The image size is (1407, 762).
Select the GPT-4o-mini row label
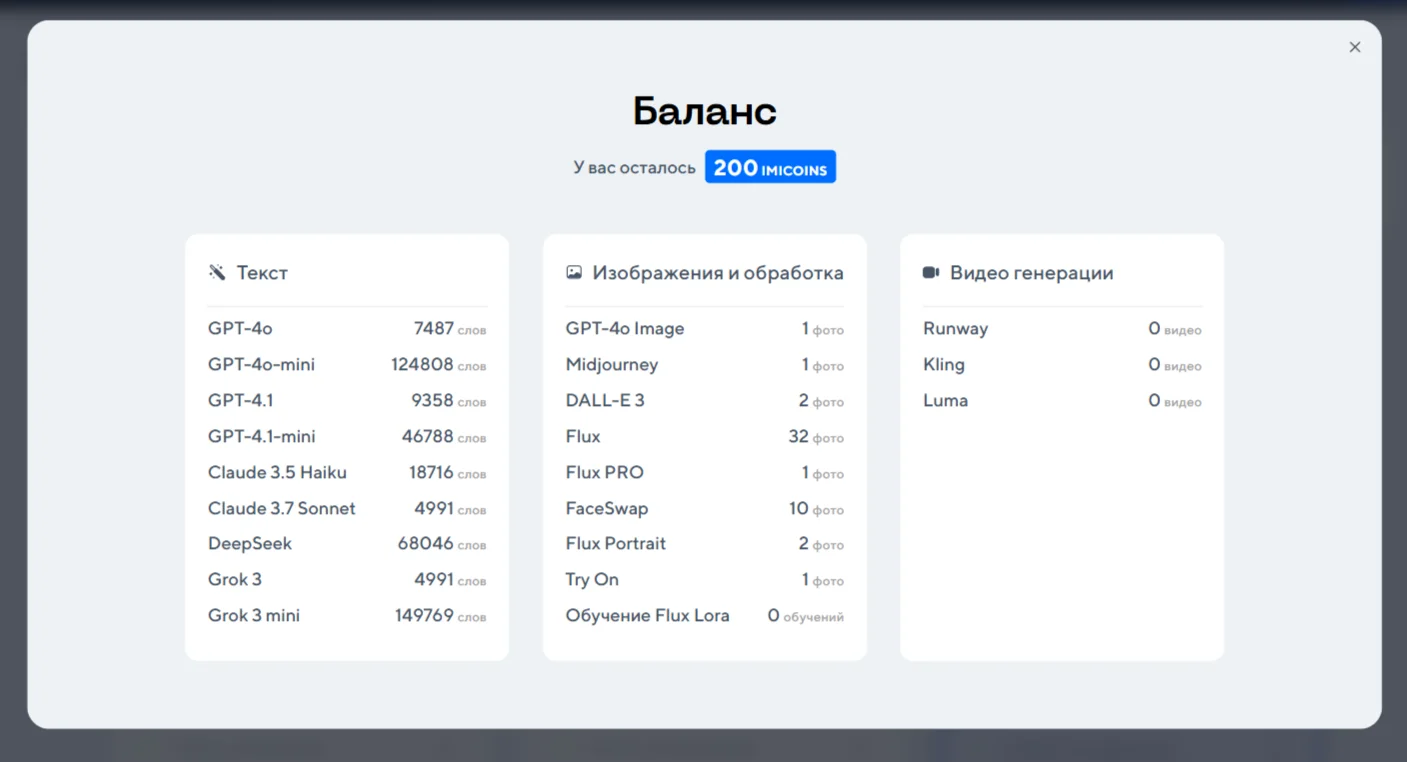(x=261, y=365)
